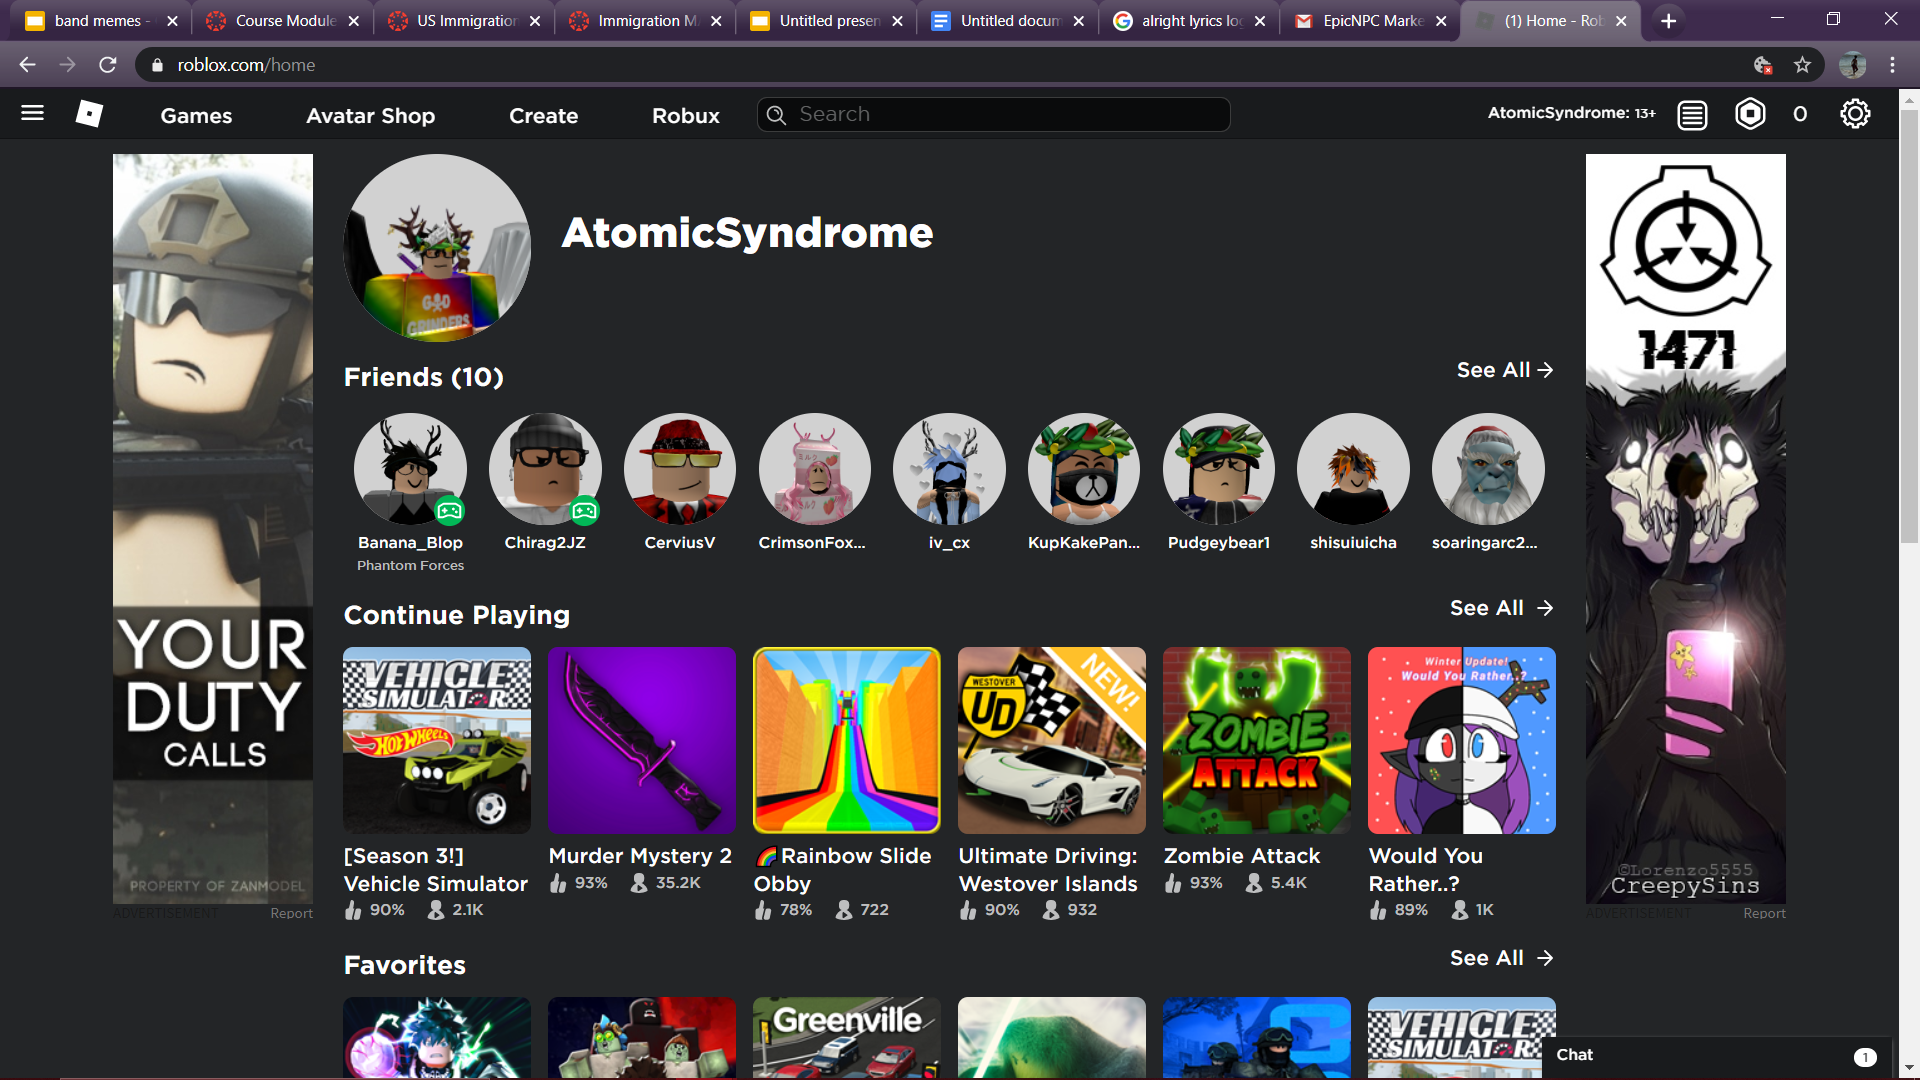The width and height of the screenshot is (1920, 1080).
Task: Click the search magnifier icon
Action: tap(776, 115)
